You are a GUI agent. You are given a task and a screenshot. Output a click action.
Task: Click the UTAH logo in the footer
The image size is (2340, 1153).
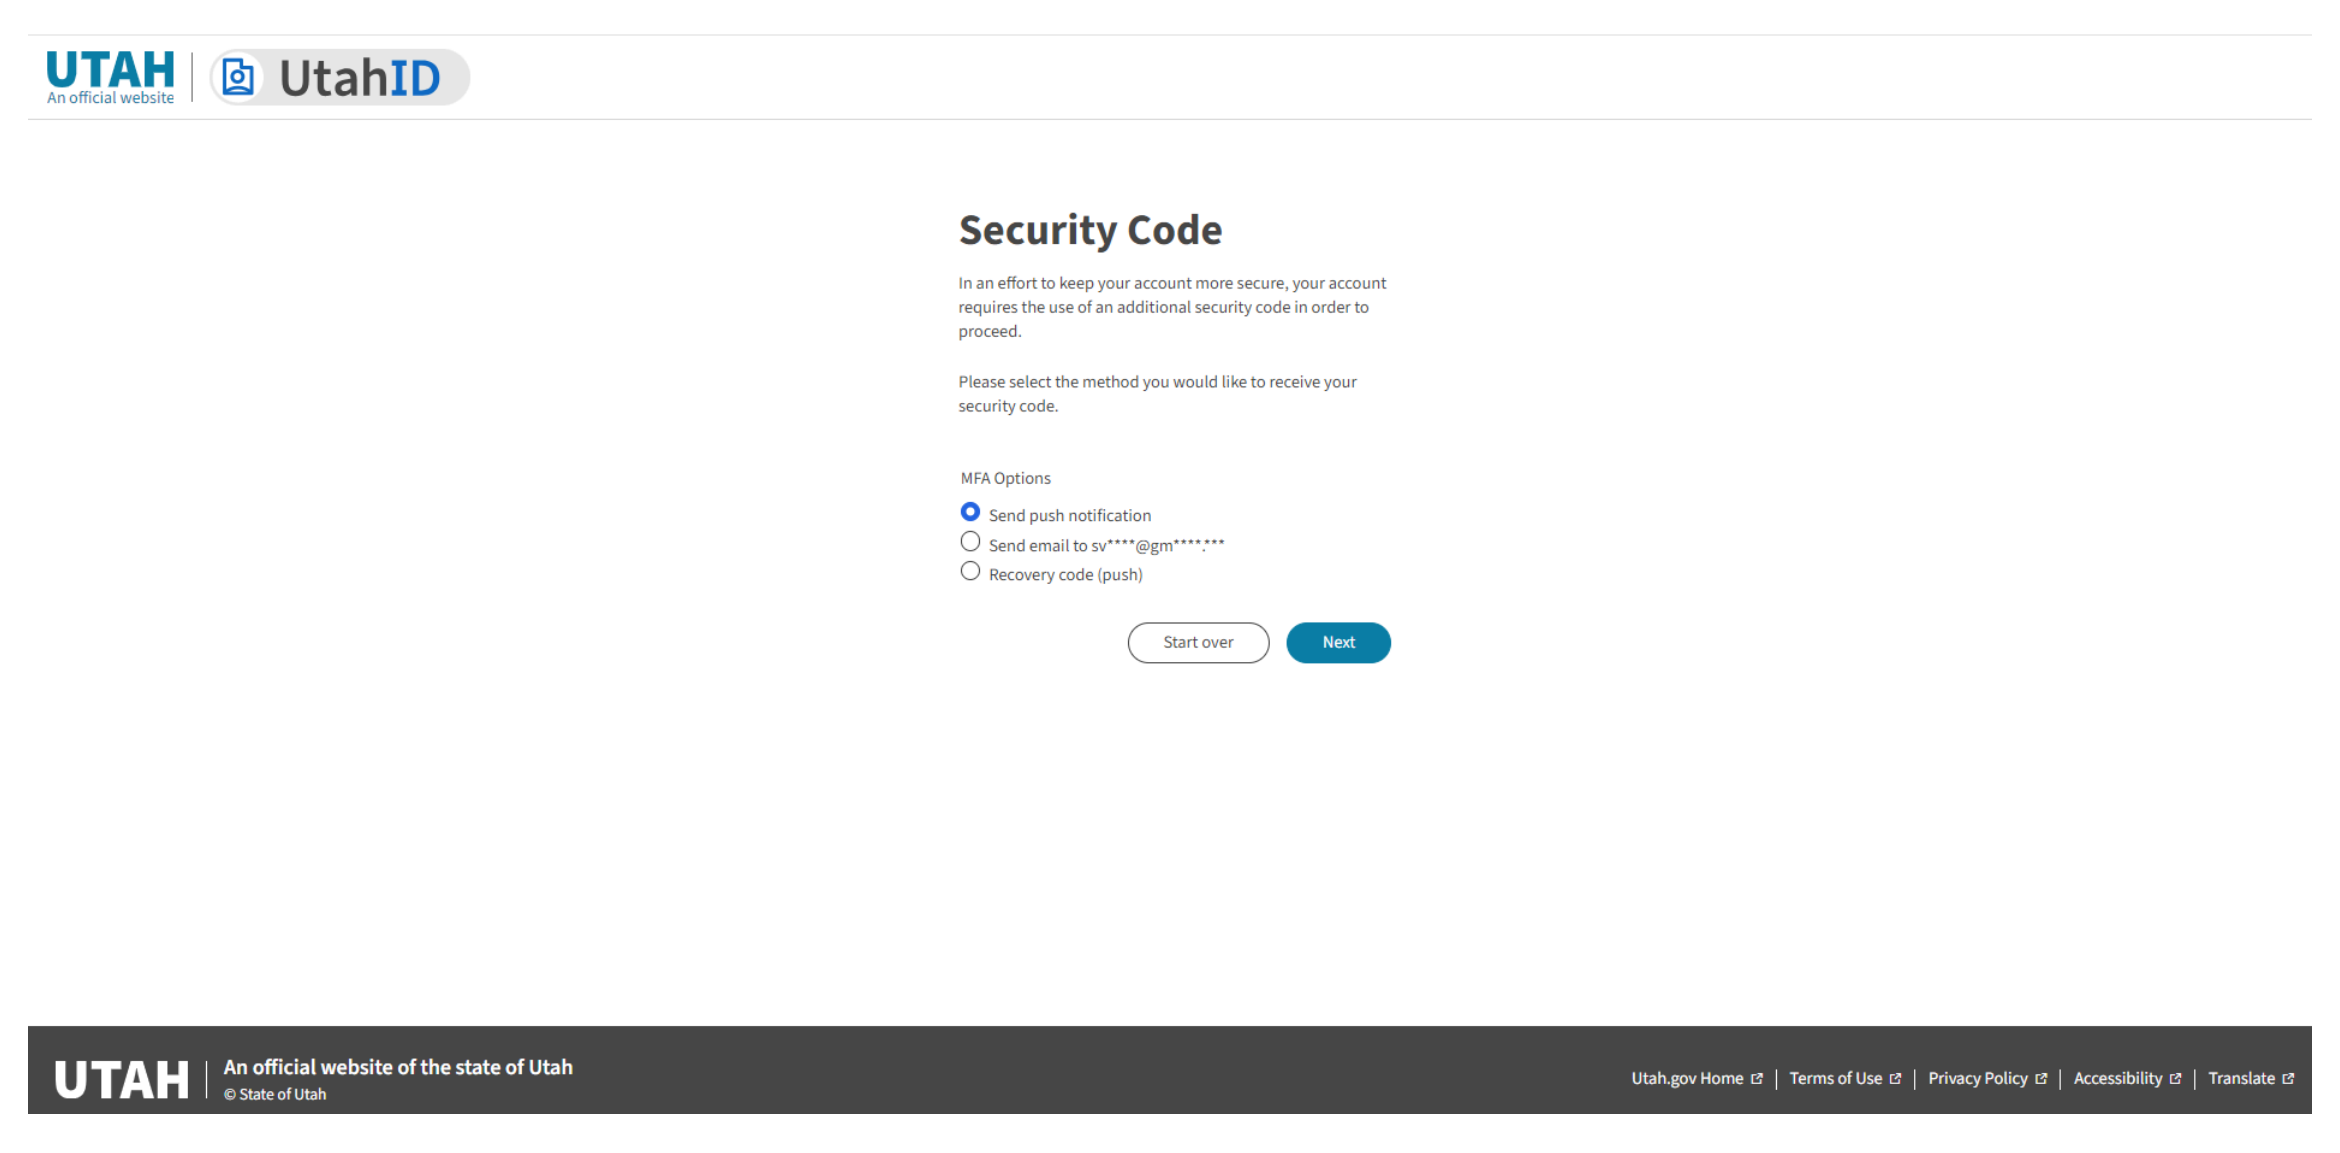point(121,1077)
